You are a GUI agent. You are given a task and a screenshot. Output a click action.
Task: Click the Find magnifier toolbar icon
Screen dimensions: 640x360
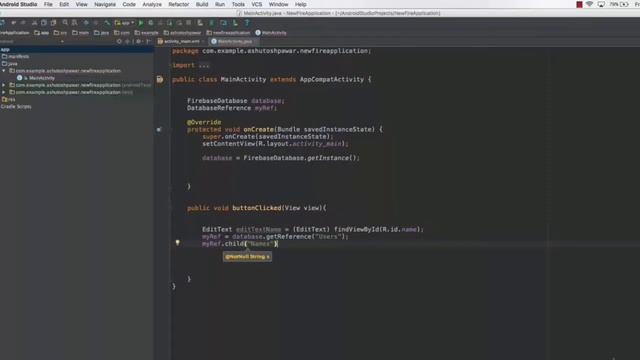pos(65,23)
